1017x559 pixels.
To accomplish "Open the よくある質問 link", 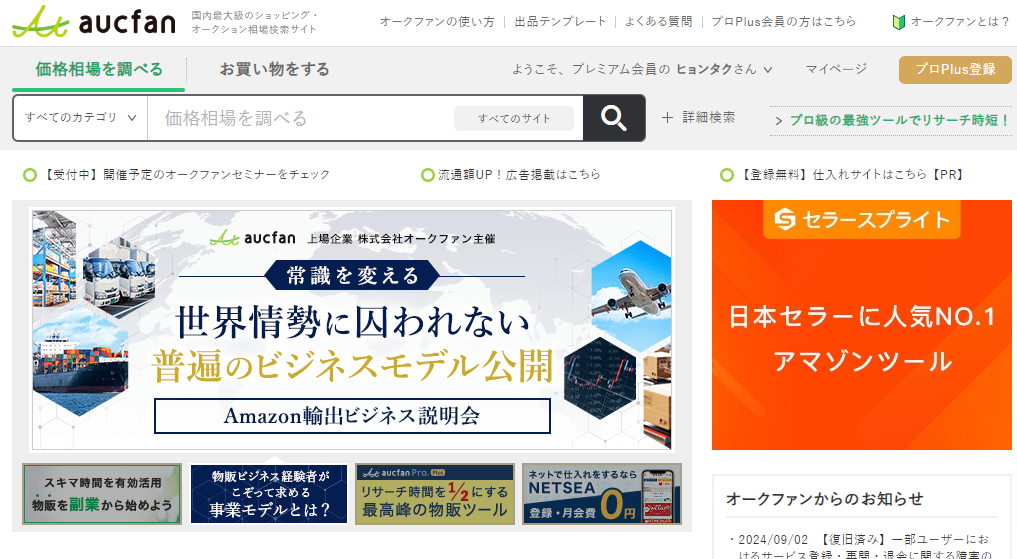I will [x=658, y=21].
